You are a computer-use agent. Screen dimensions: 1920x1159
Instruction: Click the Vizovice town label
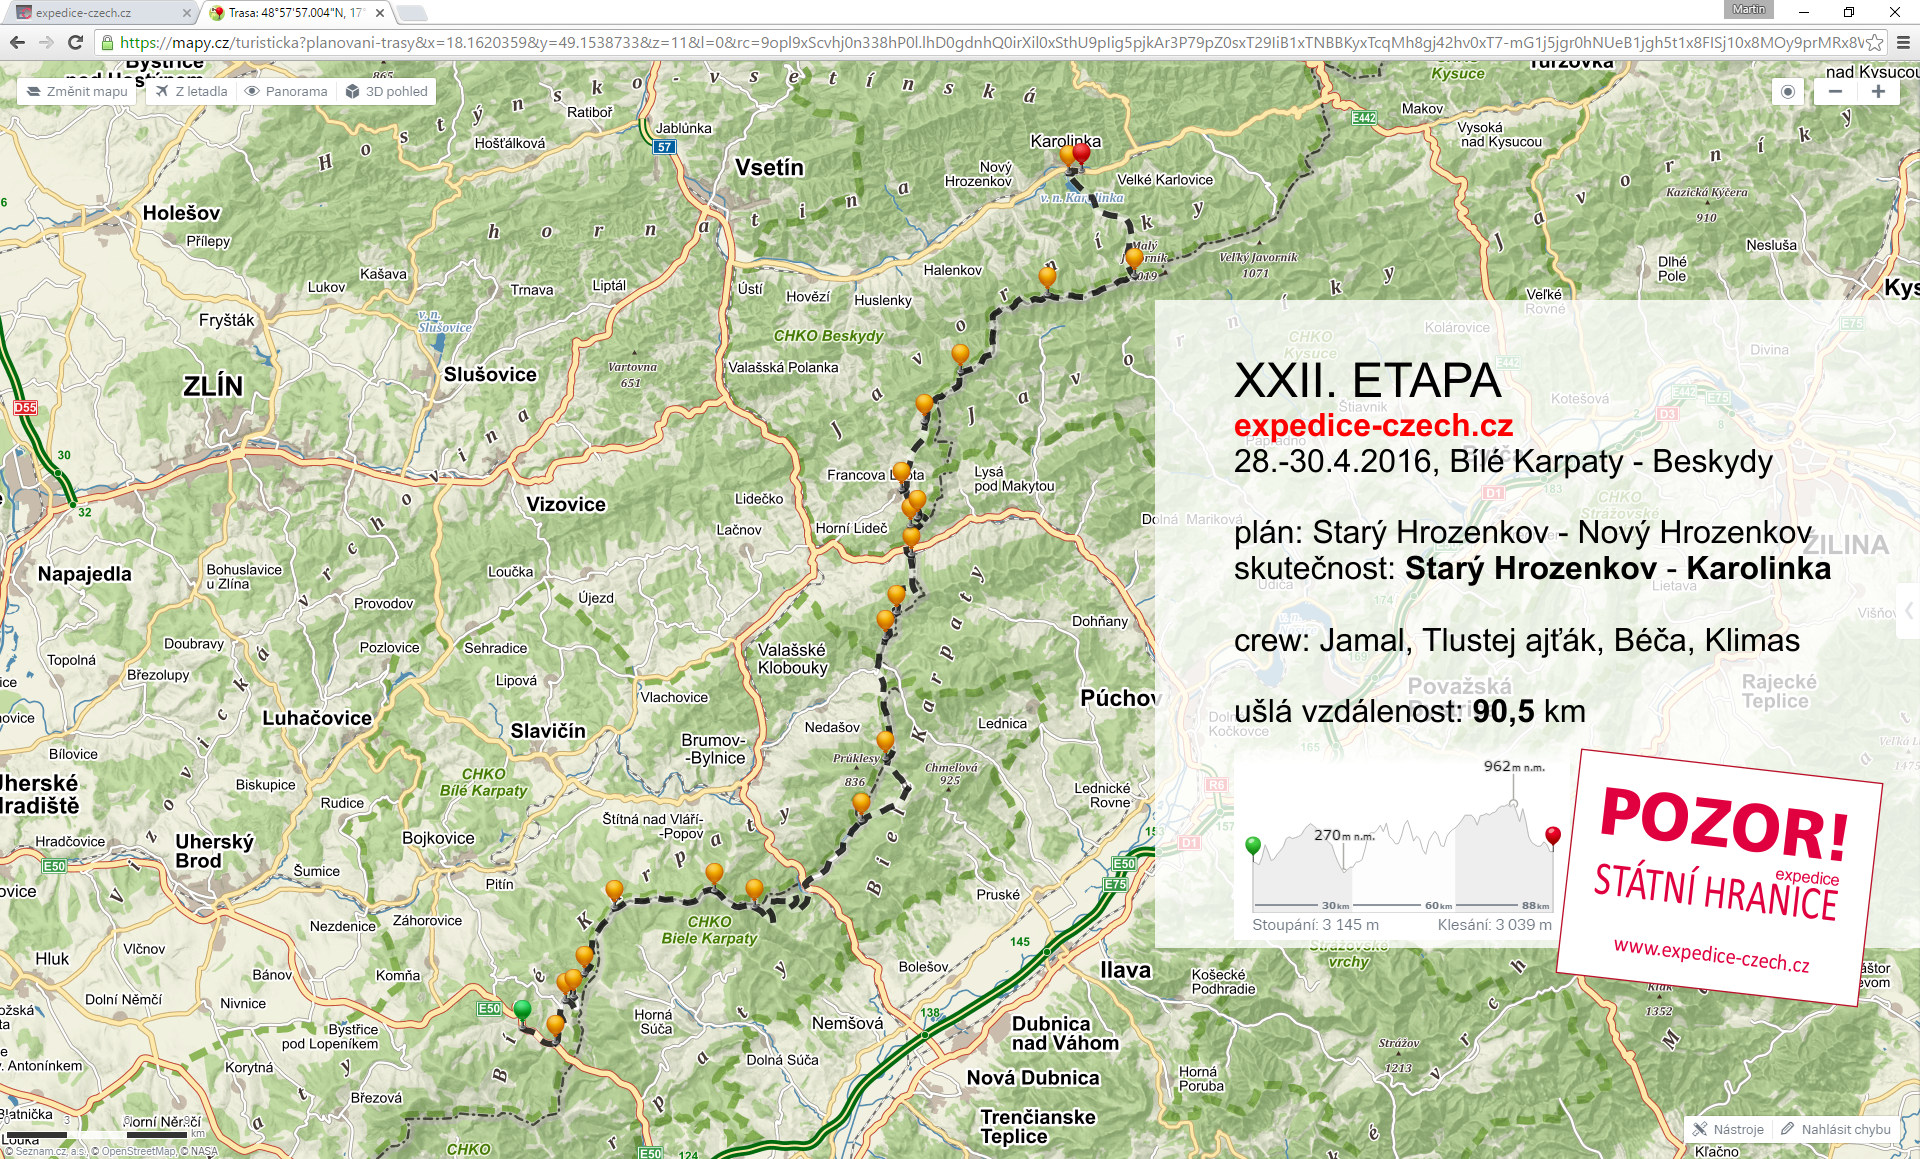tap(566, 504)
